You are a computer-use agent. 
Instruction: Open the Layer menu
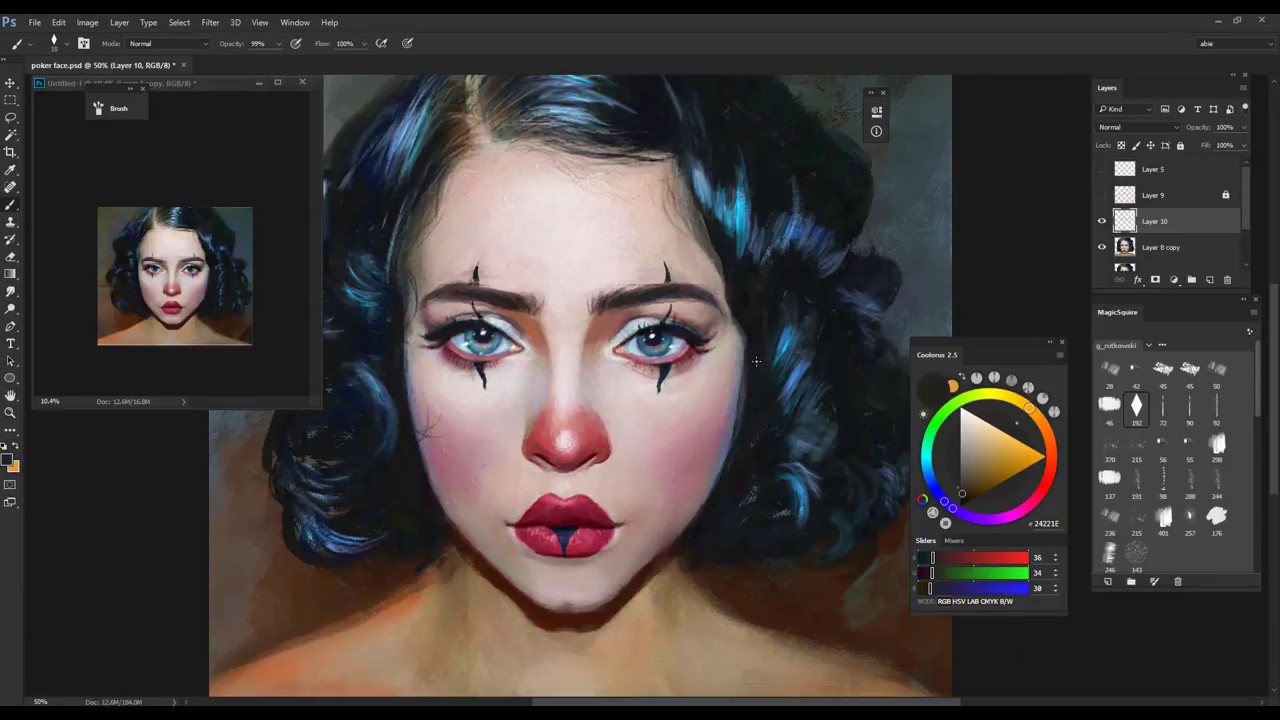coord(119,22)
